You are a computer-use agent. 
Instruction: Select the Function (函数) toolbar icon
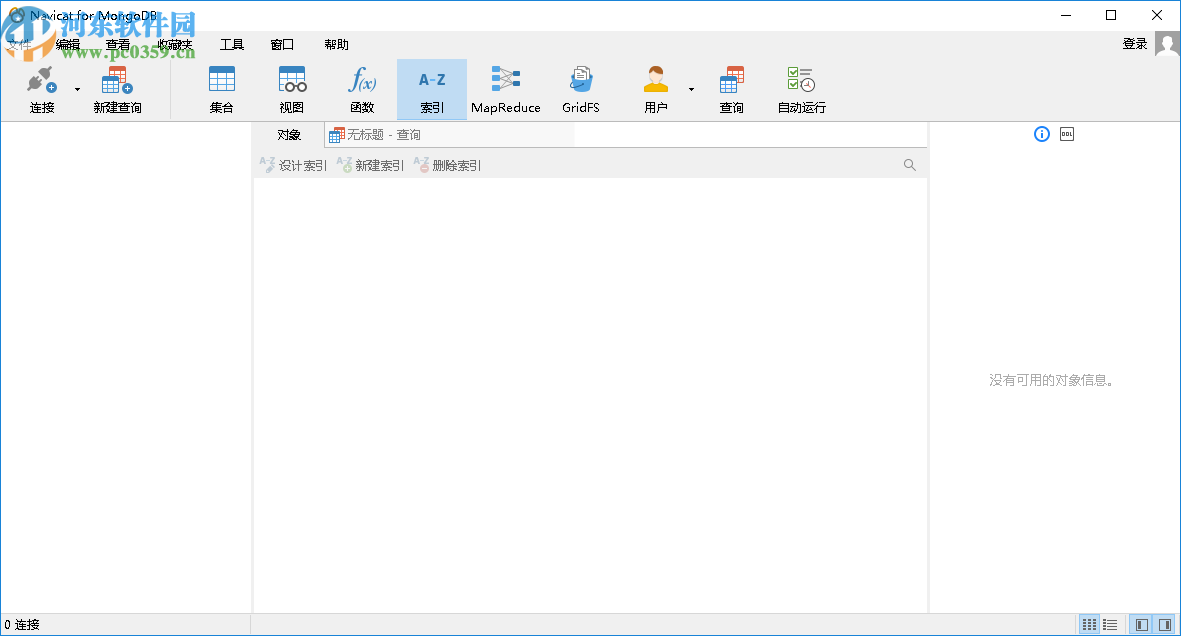(362, 80)
